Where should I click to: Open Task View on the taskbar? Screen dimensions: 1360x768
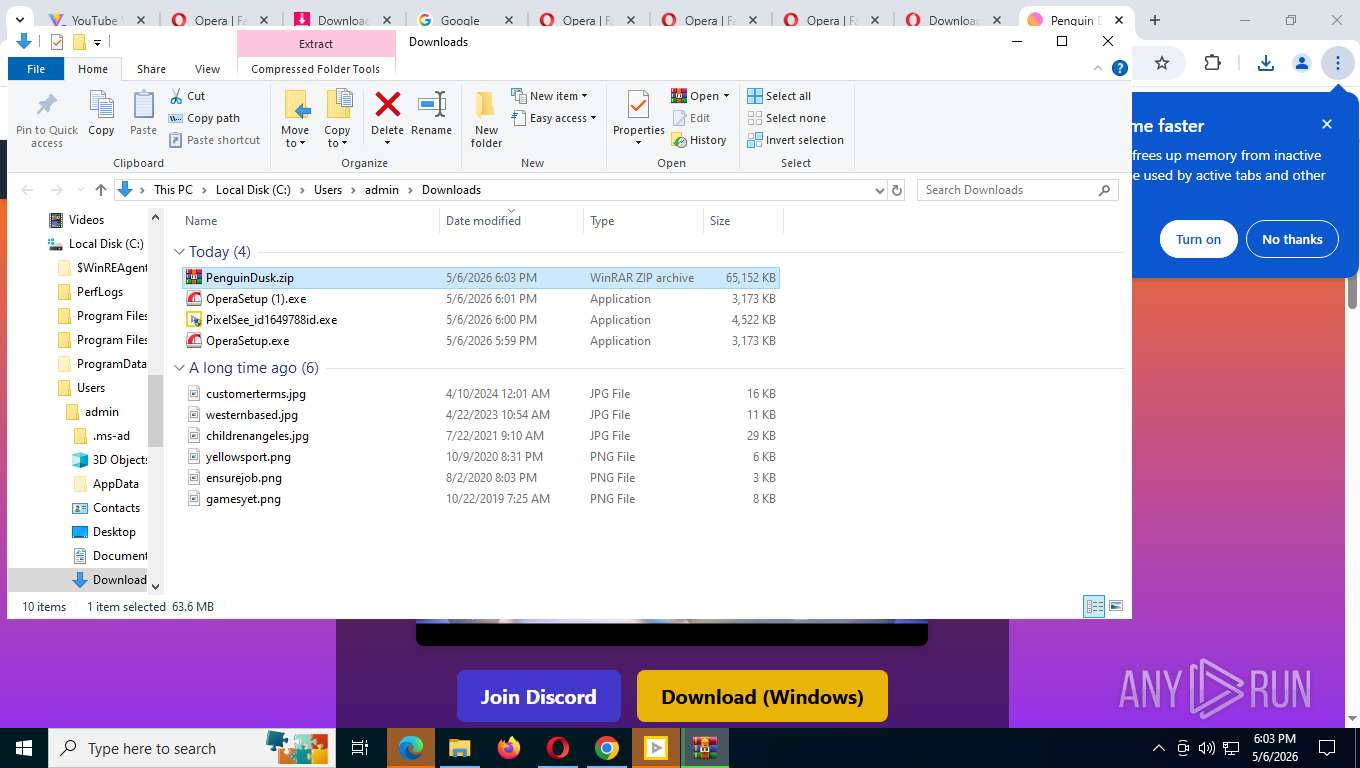361,748
